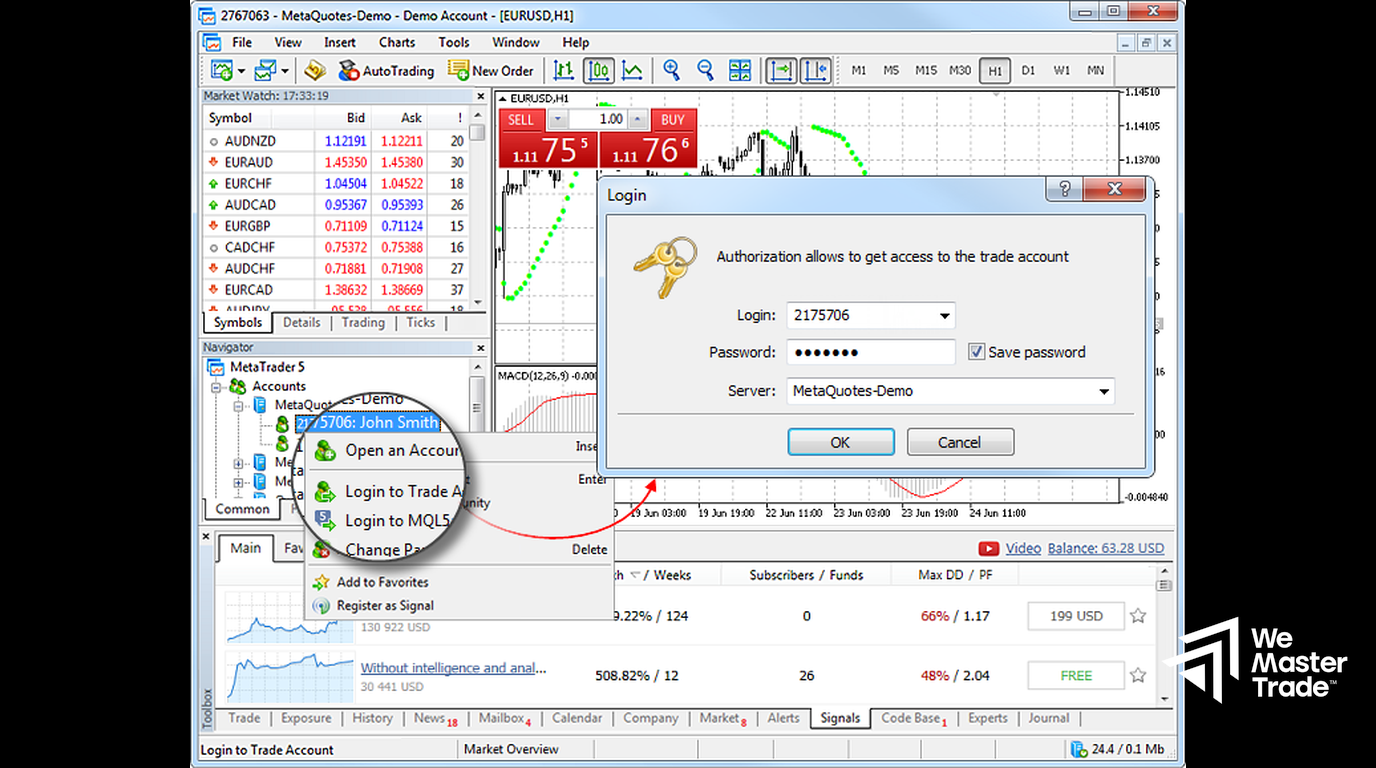Click Cancel in the Login dialog

tap(960, 442)
